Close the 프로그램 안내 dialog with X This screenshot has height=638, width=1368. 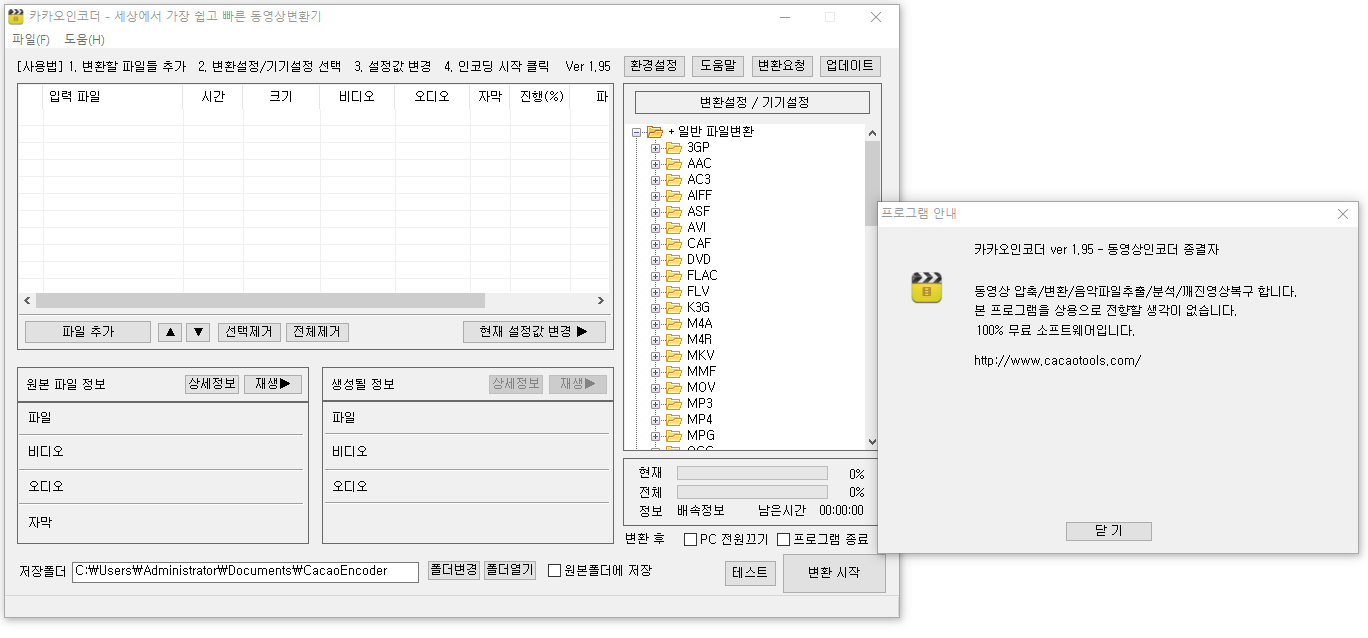[x=1343, y=214]
